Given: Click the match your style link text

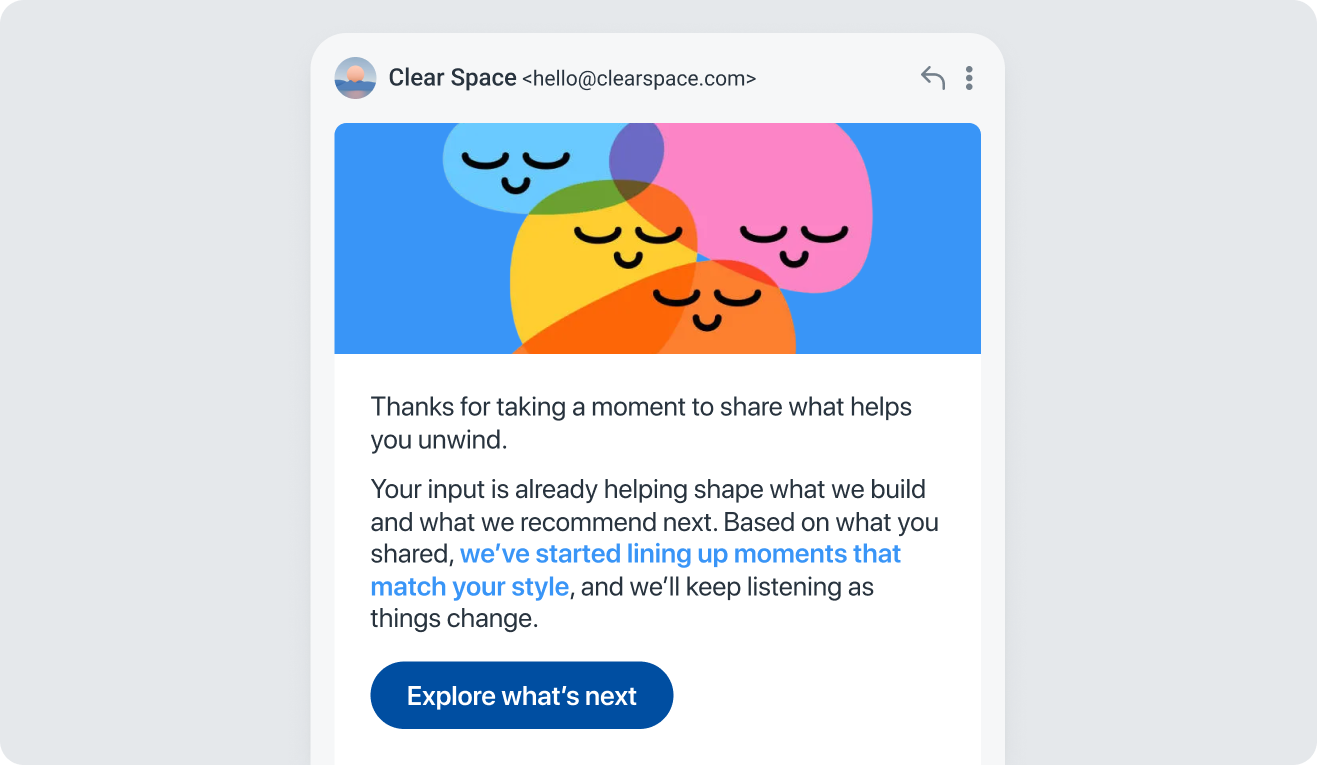Looking at the screenshot, I should click(x=469, y=586).
